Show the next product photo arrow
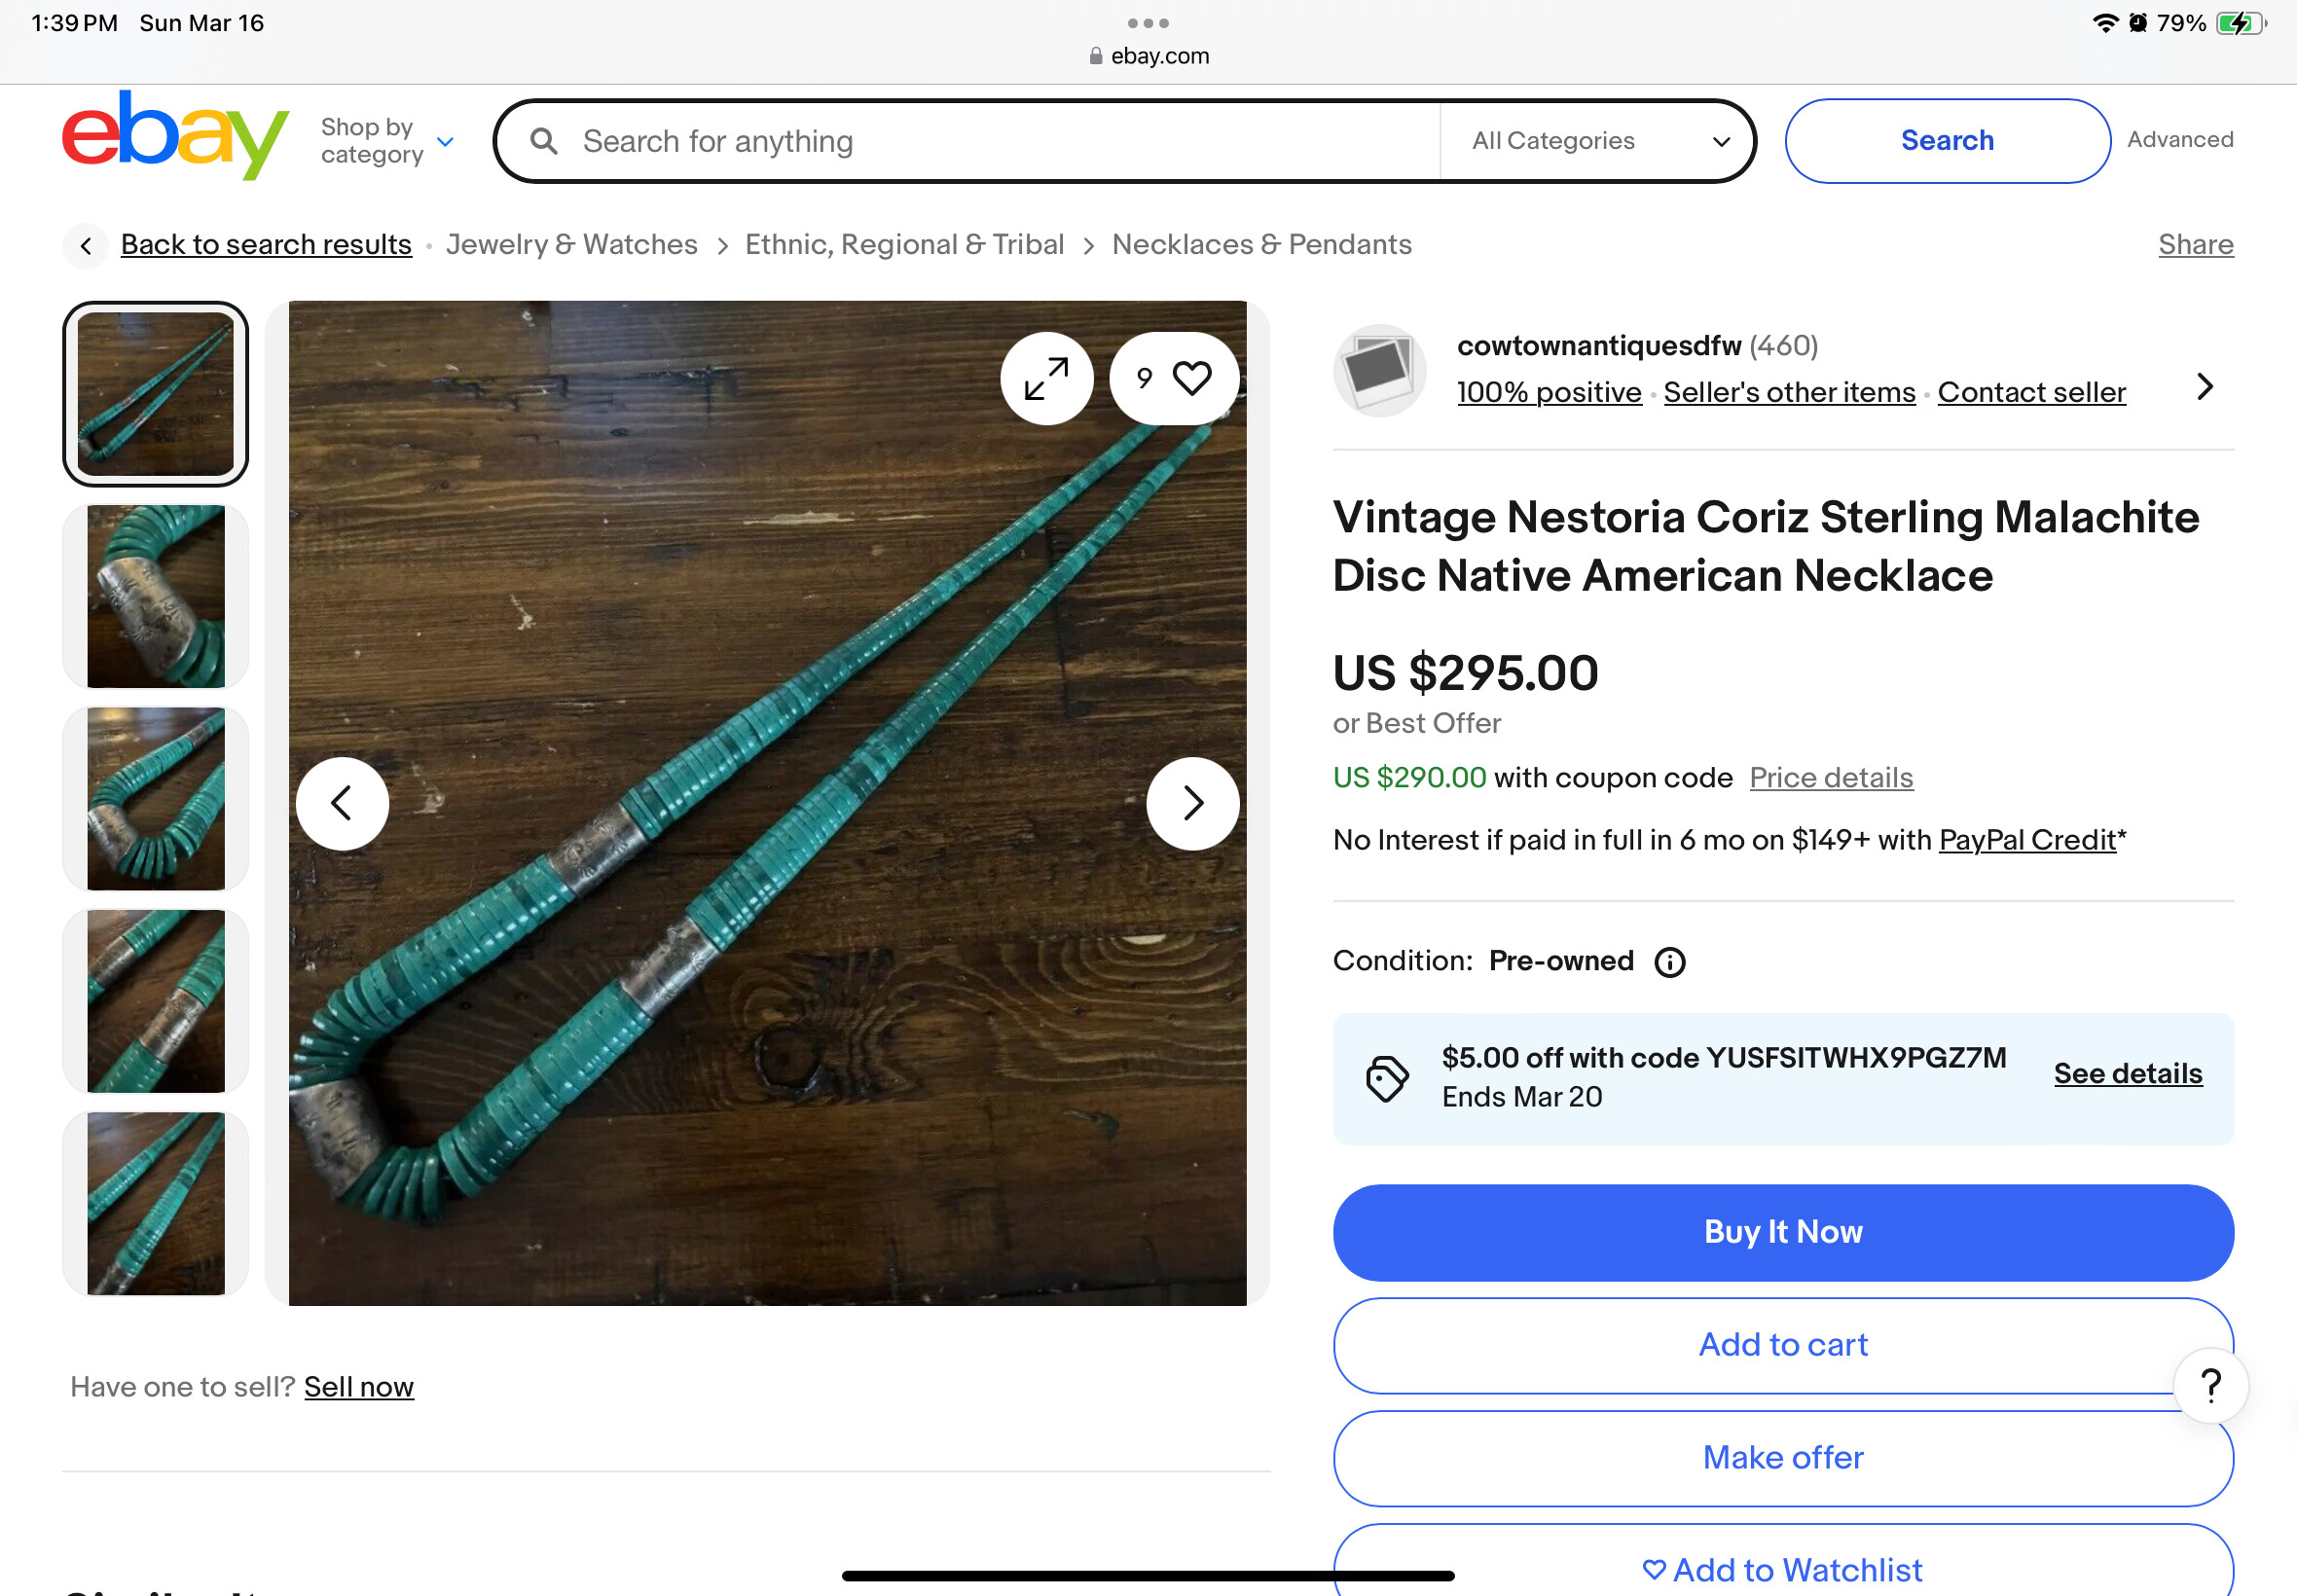 tap(1192, 803)
